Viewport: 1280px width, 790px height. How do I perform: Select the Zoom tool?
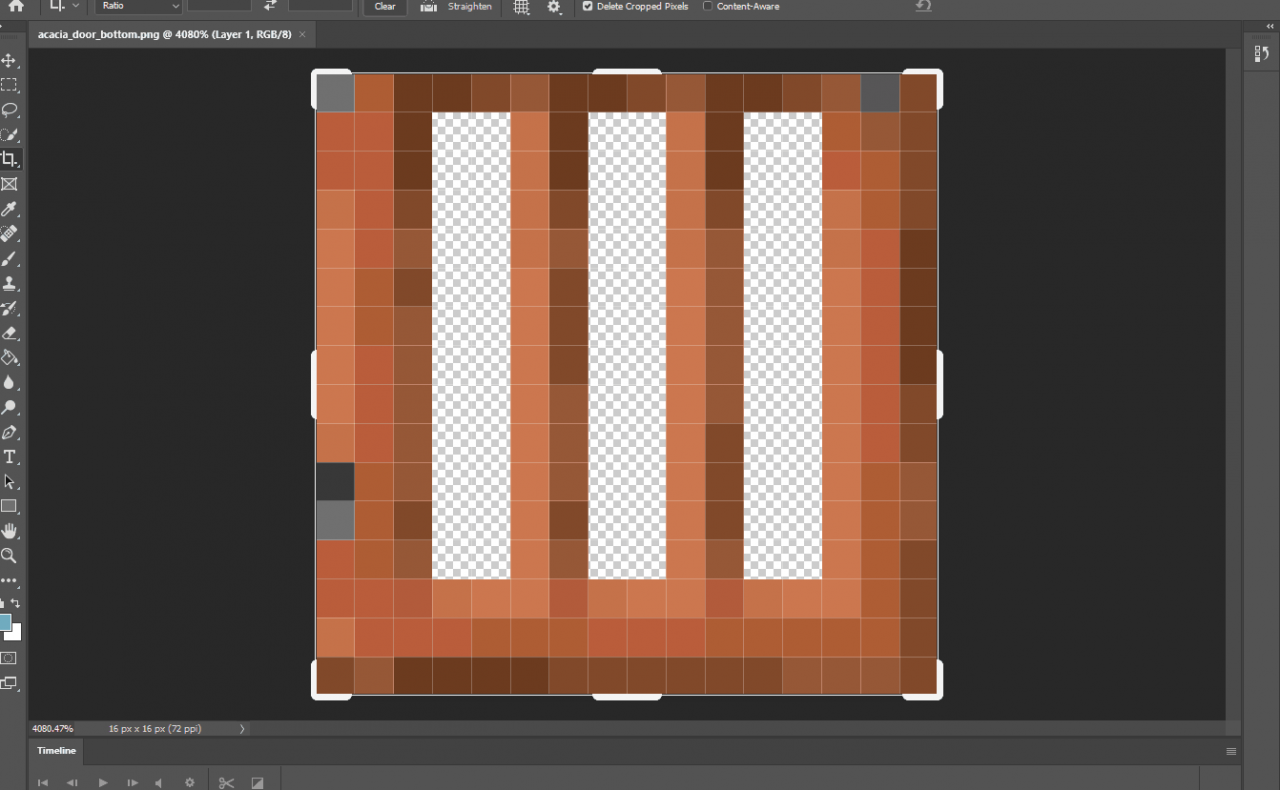9,556
